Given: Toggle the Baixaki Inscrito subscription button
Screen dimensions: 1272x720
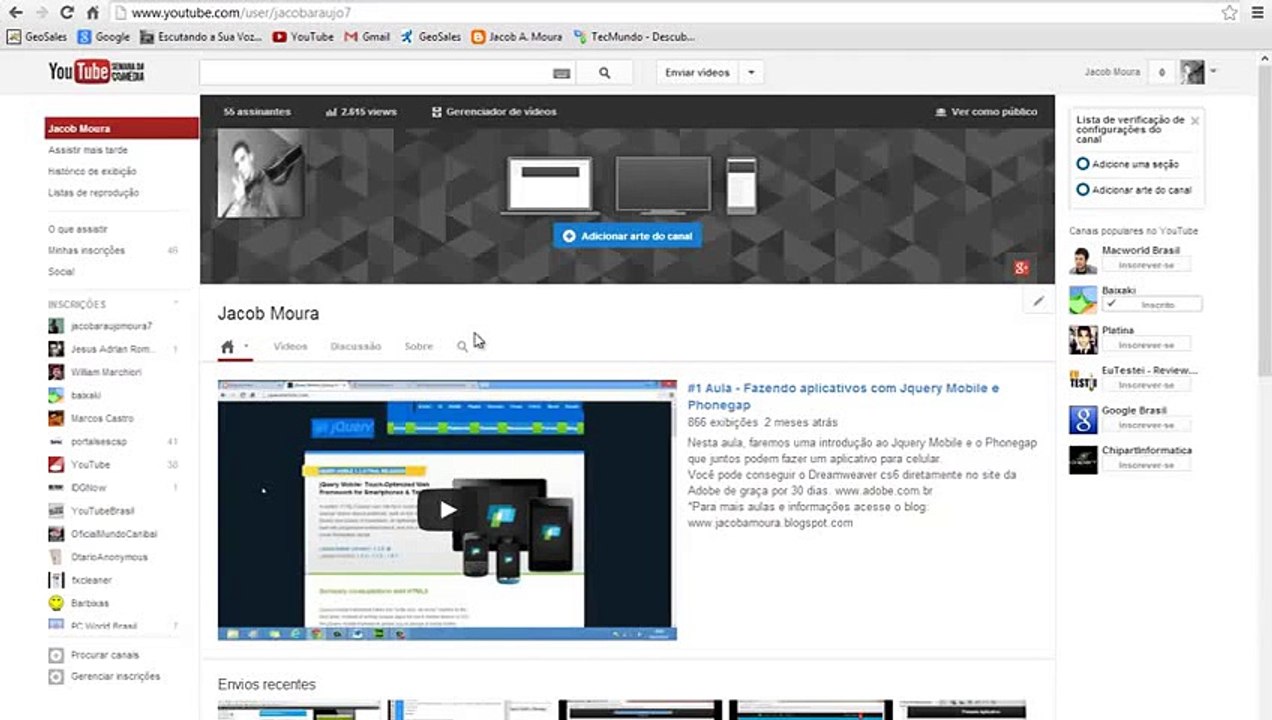Looking at the screenshot, I should [1151, 304].
